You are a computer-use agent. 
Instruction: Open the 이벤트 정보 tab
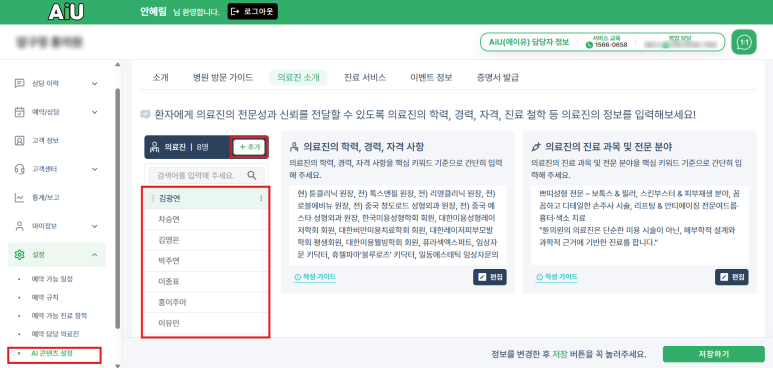click(431, 77)
